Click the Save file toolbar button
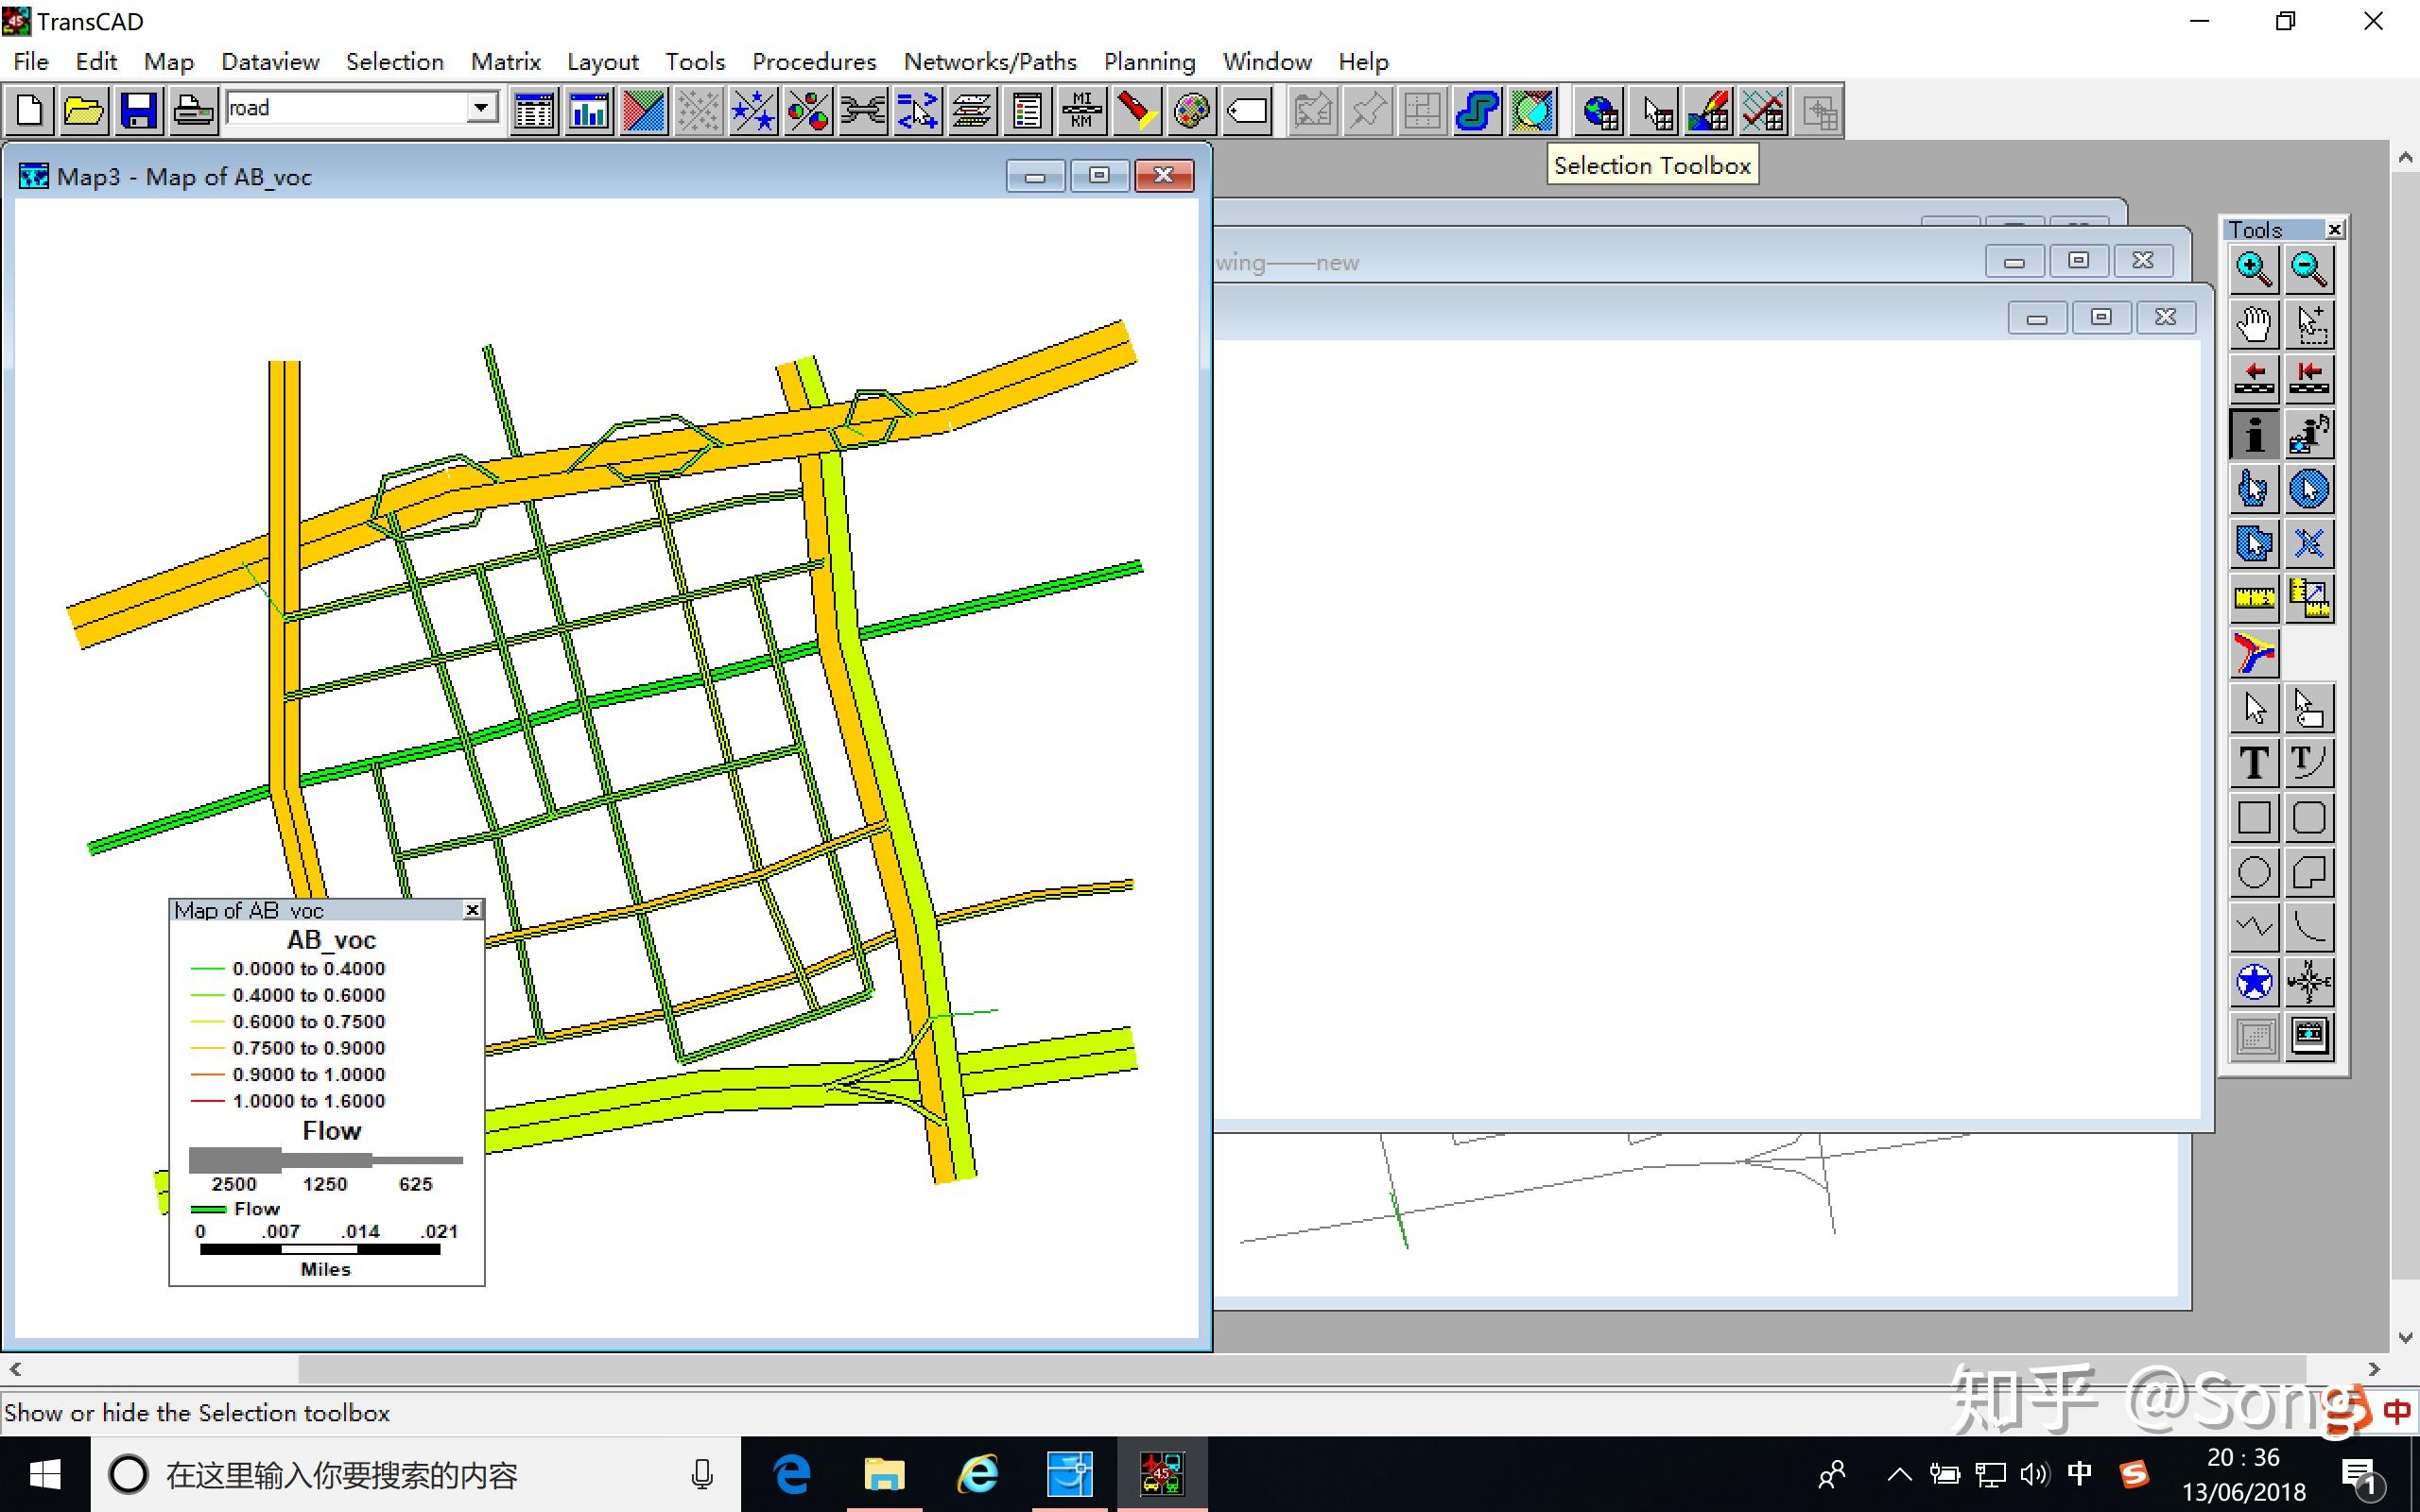Image resolution: width=2420 pixels, height=1512 pixels. tap(138, 110)
